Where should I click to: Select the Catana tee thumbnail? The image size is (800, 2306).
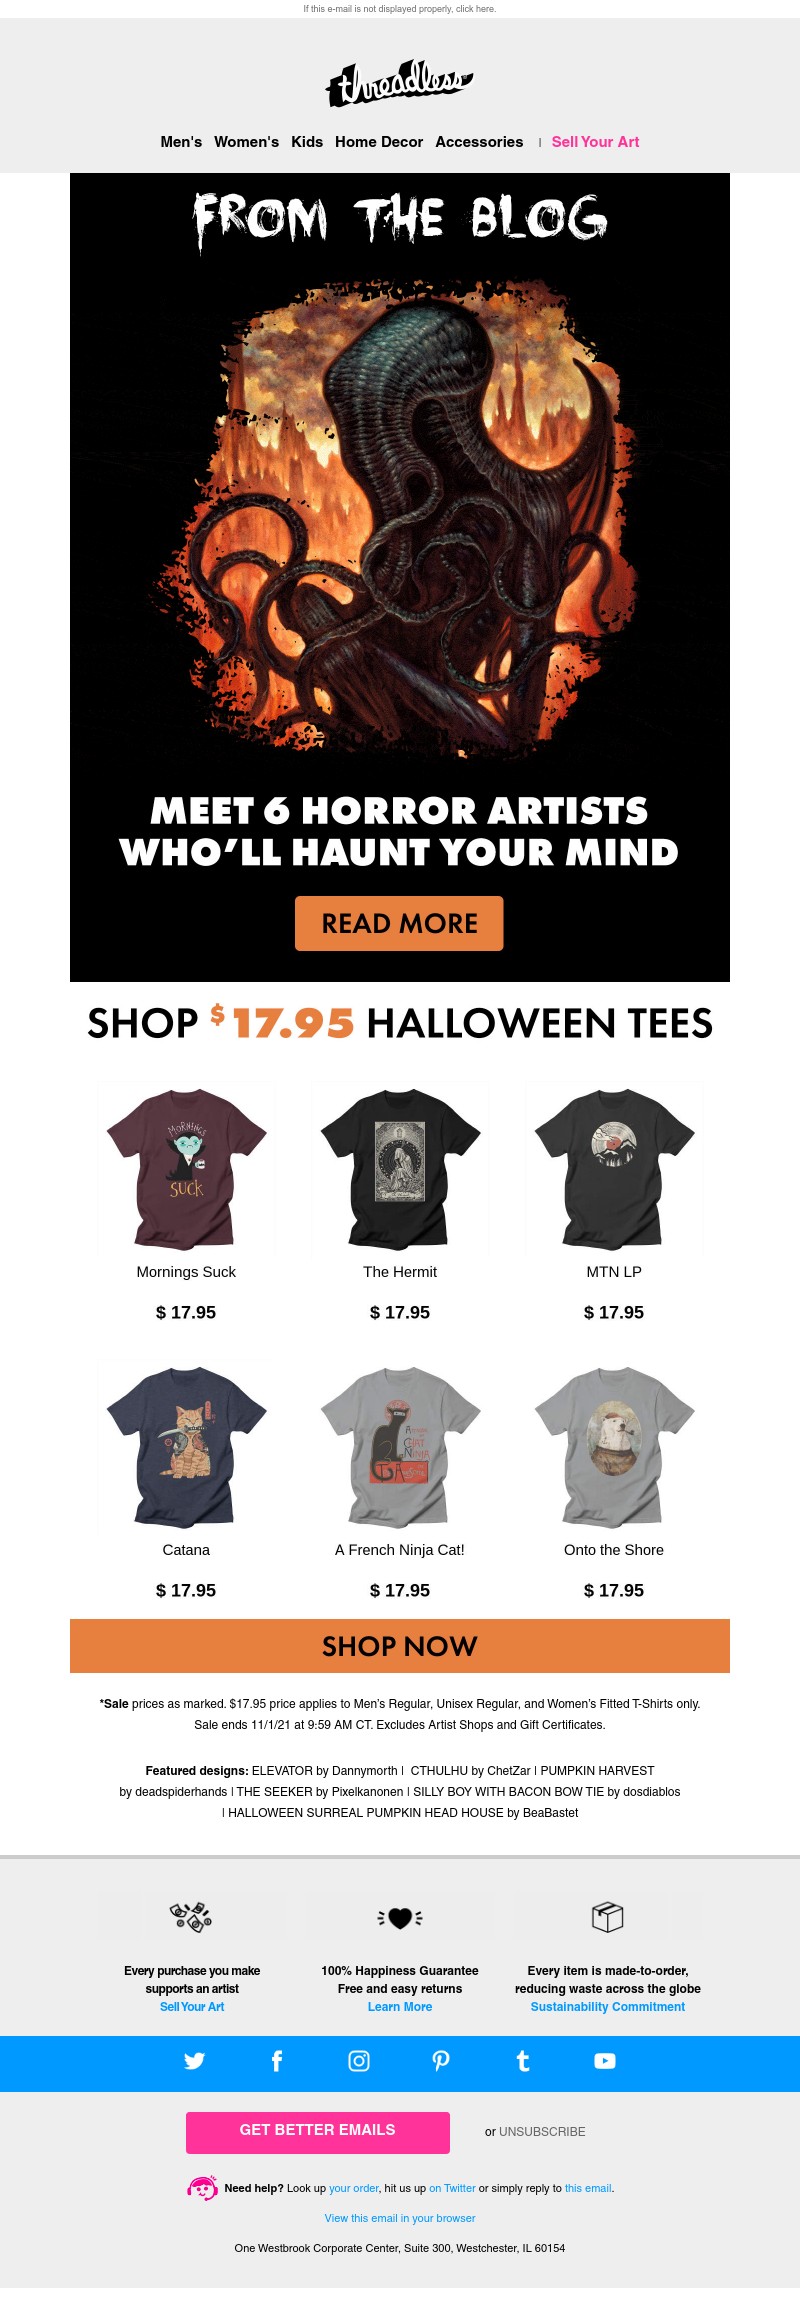click(186, 1446)
